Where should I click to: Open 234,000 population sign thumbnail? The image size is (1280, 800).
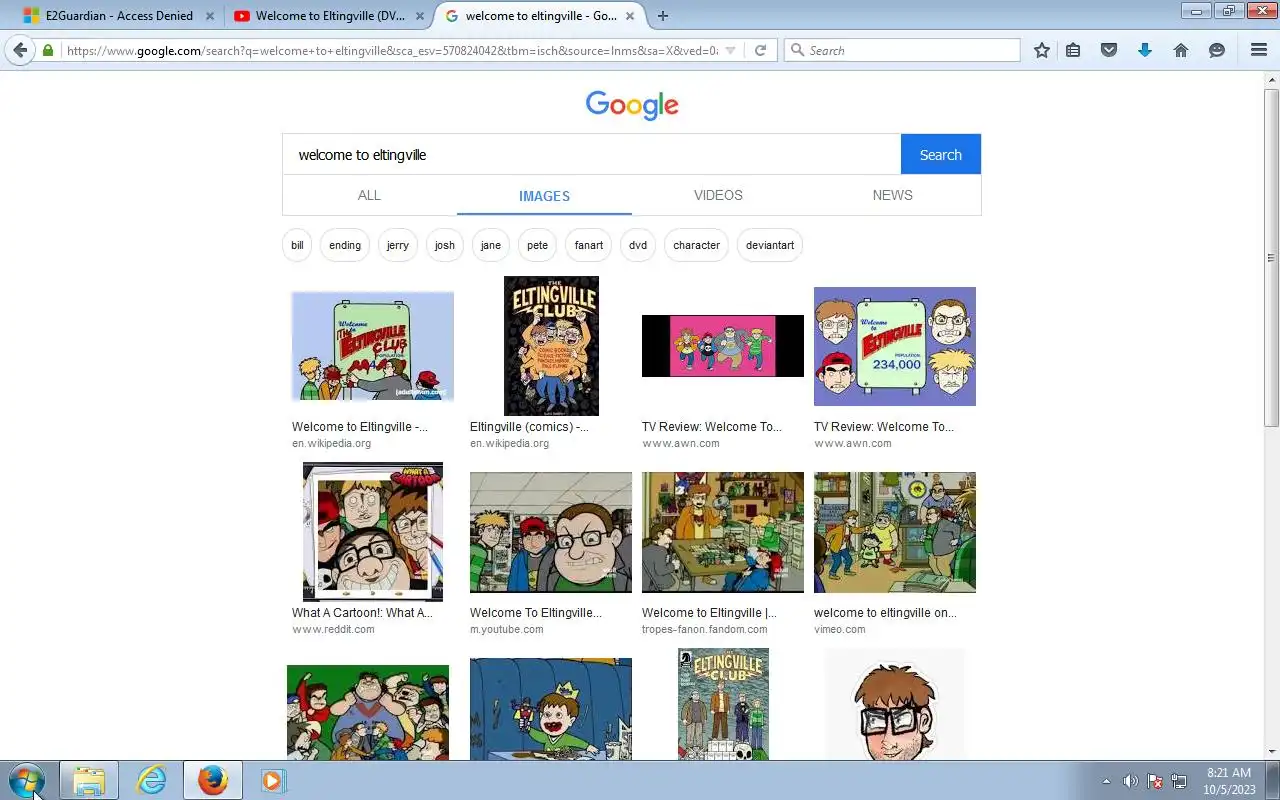895,346
